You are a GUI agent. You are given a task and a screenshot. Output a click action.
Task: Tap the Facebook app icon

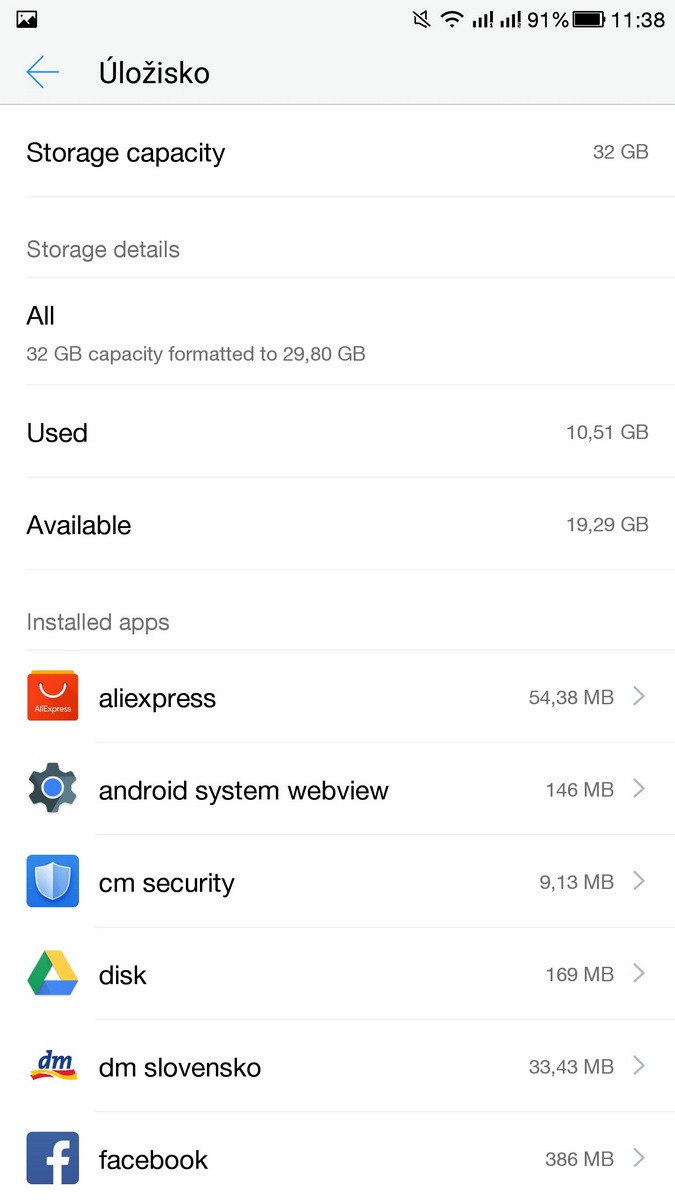(53, 1158)
